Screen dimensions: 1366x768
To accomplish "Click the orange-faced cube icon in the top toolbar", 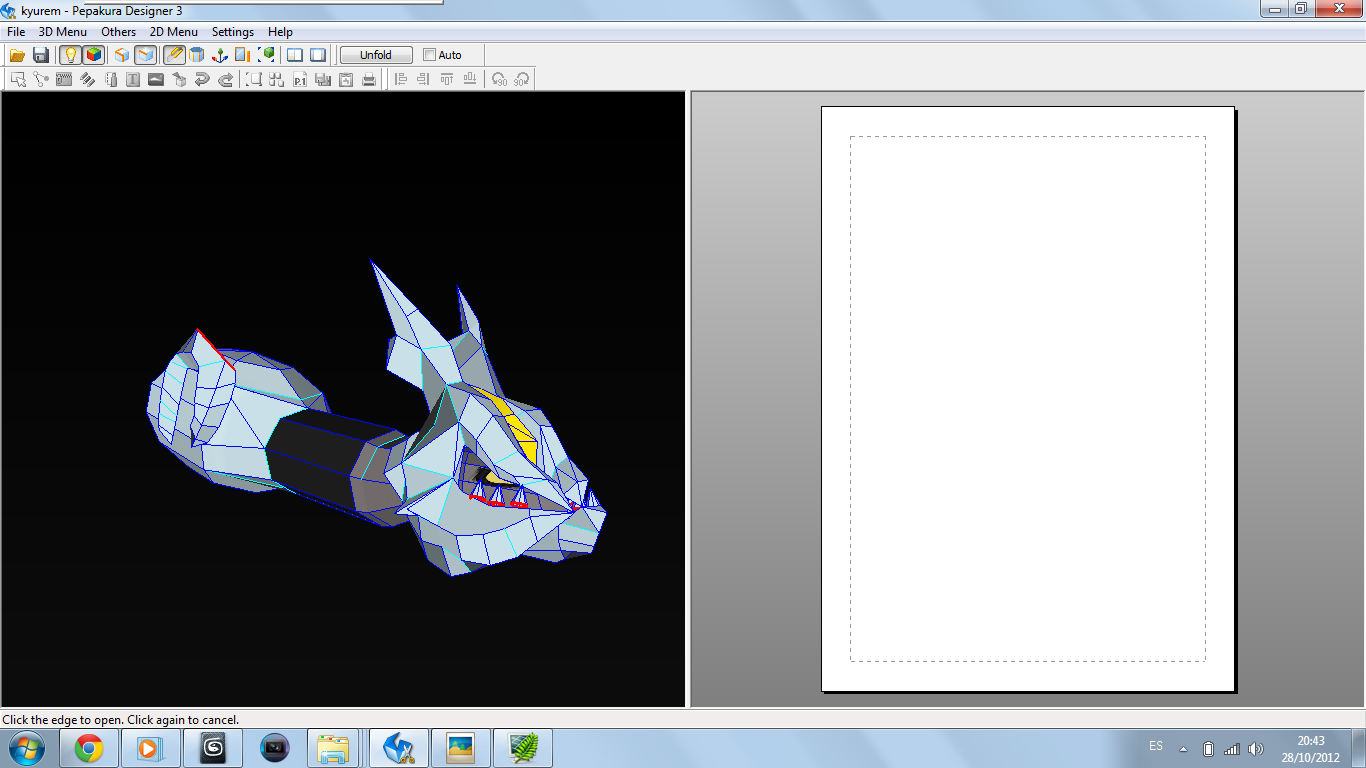I will click(x=122, y=55).
